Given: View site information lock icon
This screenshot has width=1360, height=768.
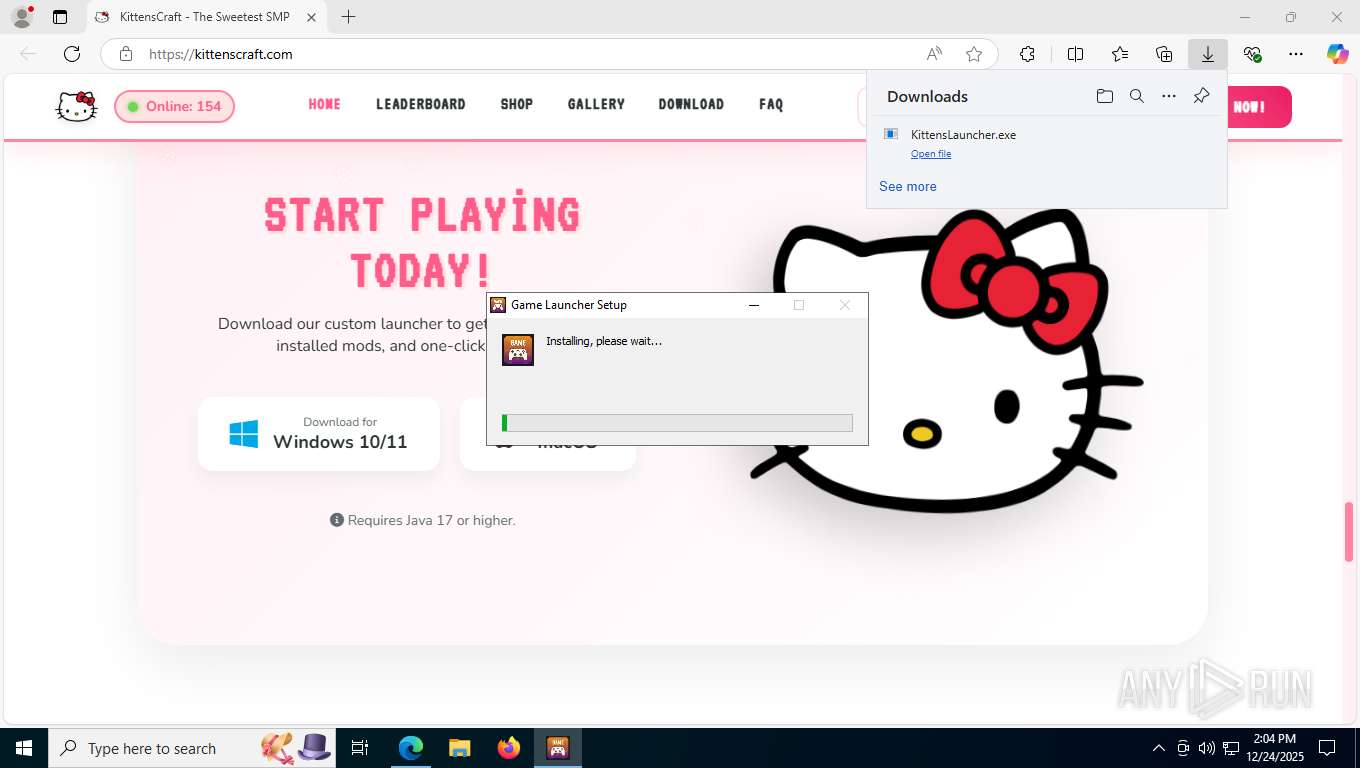Looking at the screenshot, I should [126, 54].
